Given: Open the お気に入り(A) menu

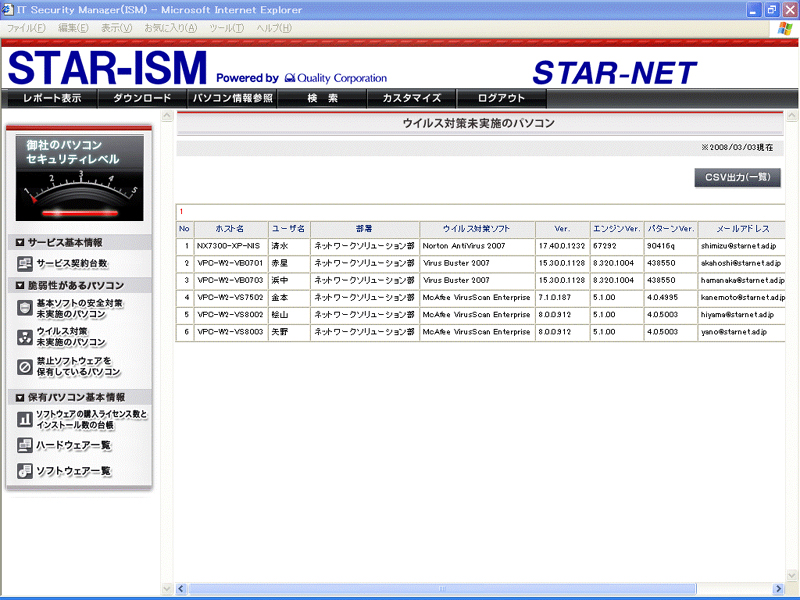Looking at the screenshot, I should click(170, 28).
